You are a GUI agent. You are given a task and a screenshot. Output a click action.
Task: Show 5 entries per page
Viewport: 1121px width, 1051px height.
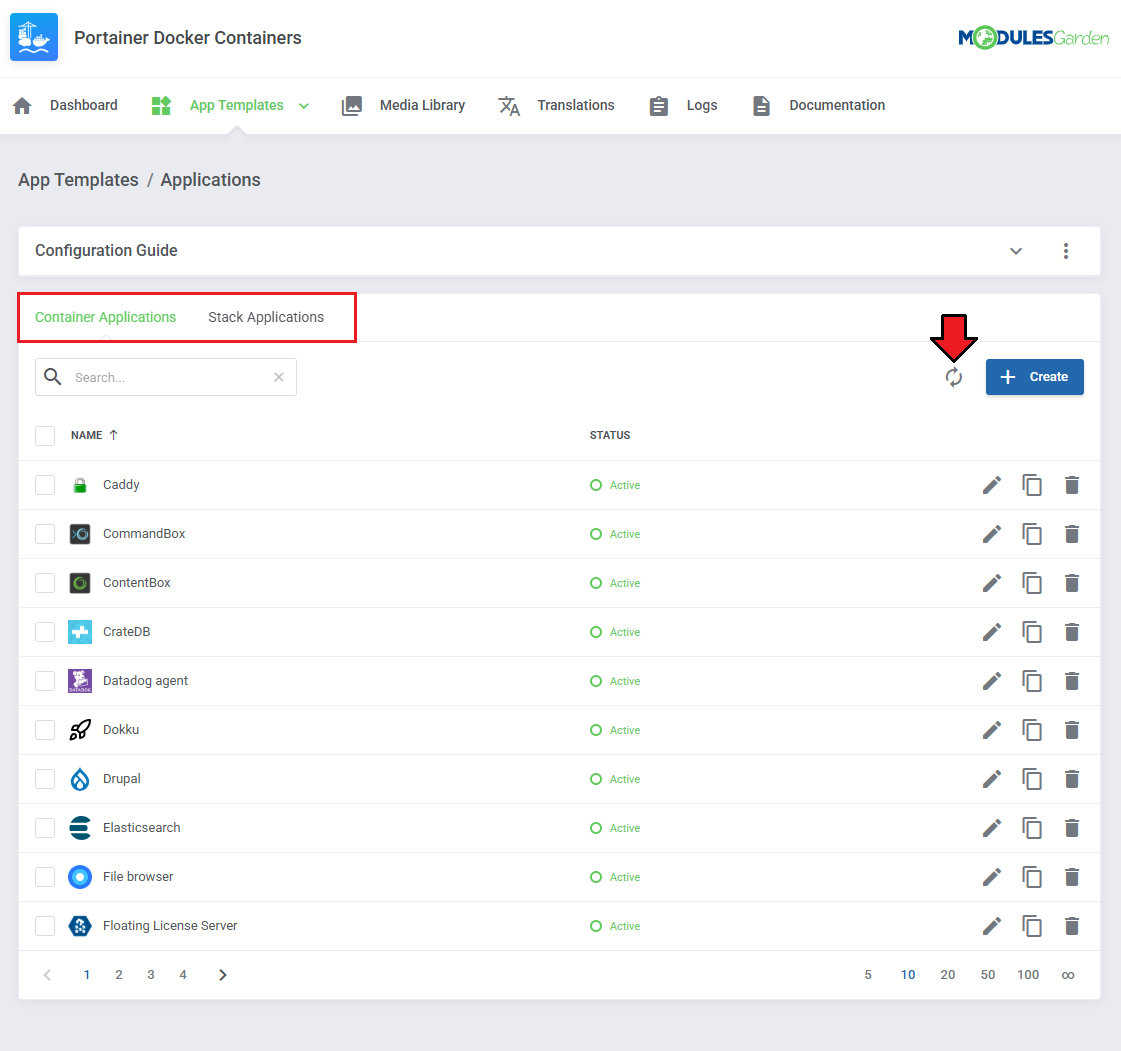click(868, 974)
